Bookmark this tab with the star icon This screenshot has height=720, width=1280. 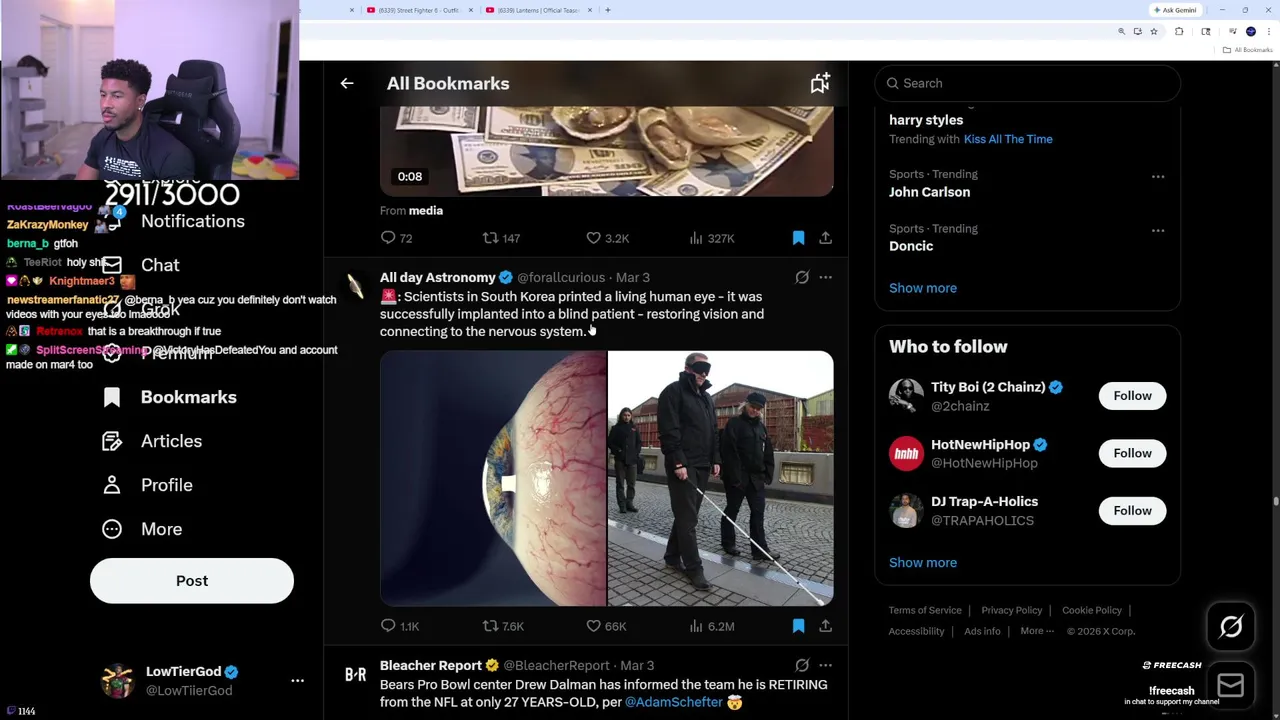click(1153, 32)
